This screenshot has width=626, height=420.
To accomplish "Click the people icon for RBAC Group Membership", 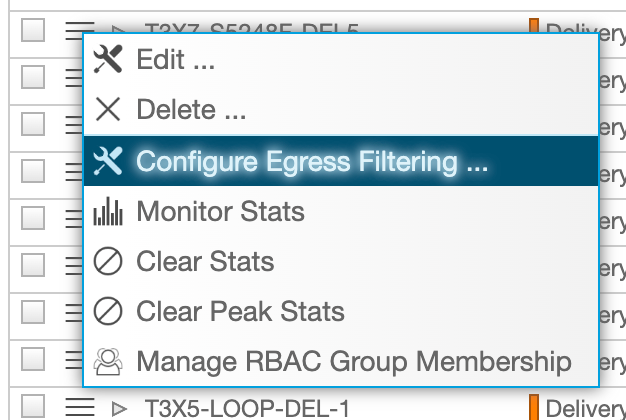I will click(108, 362).
